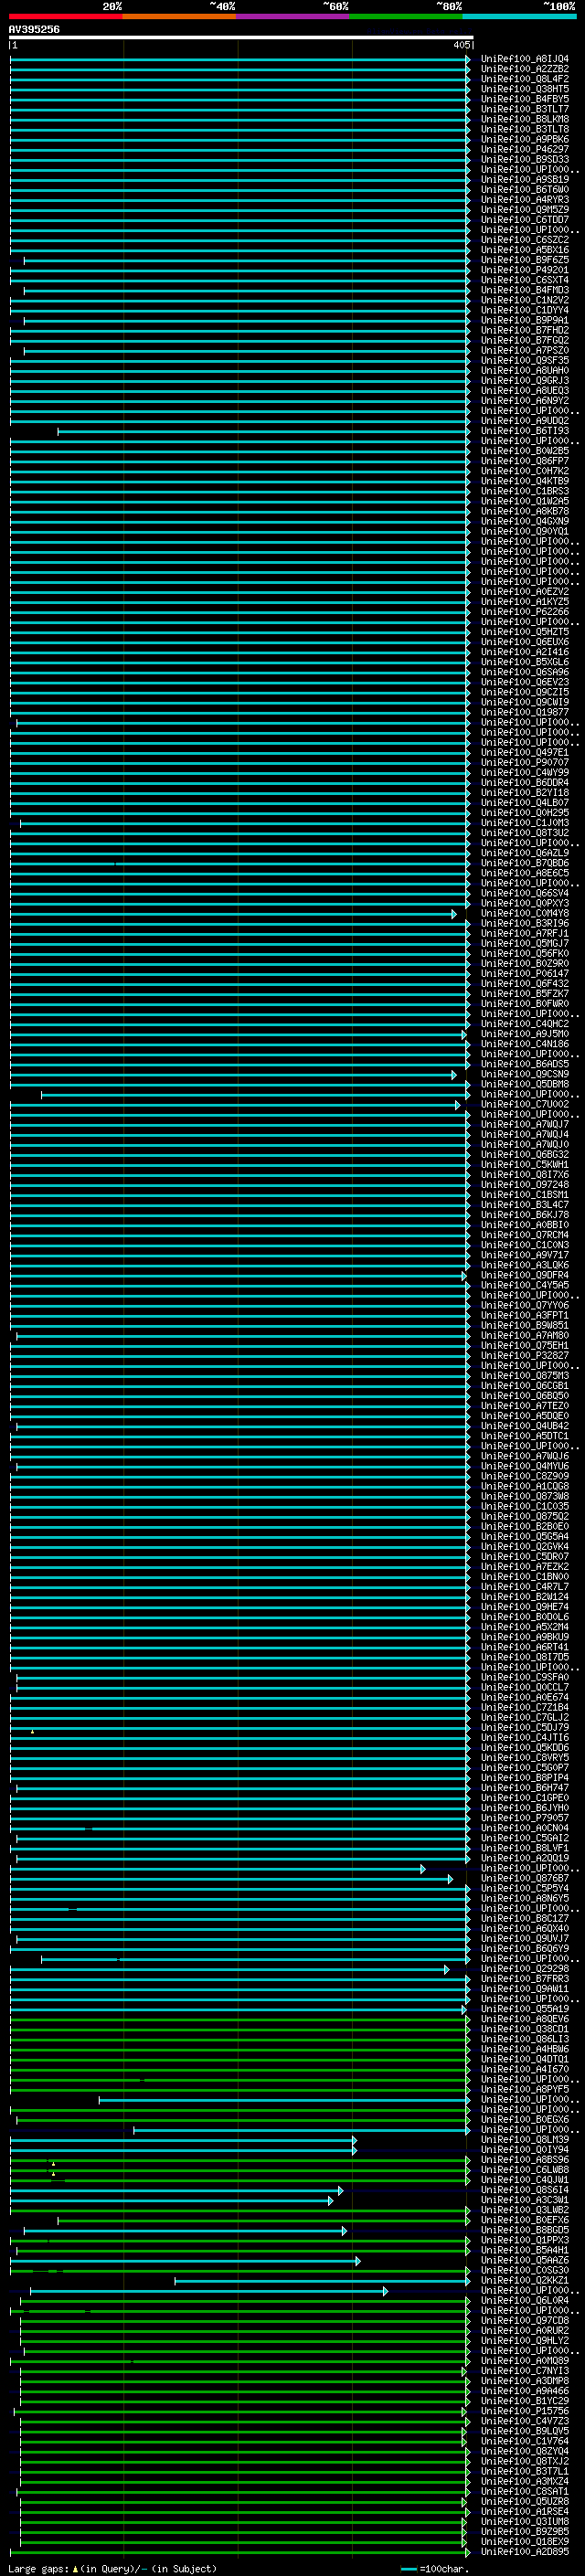
Task: Select the UniRef100_A4I670 label
Action: pyautogui.click(x=525, y=2069)
